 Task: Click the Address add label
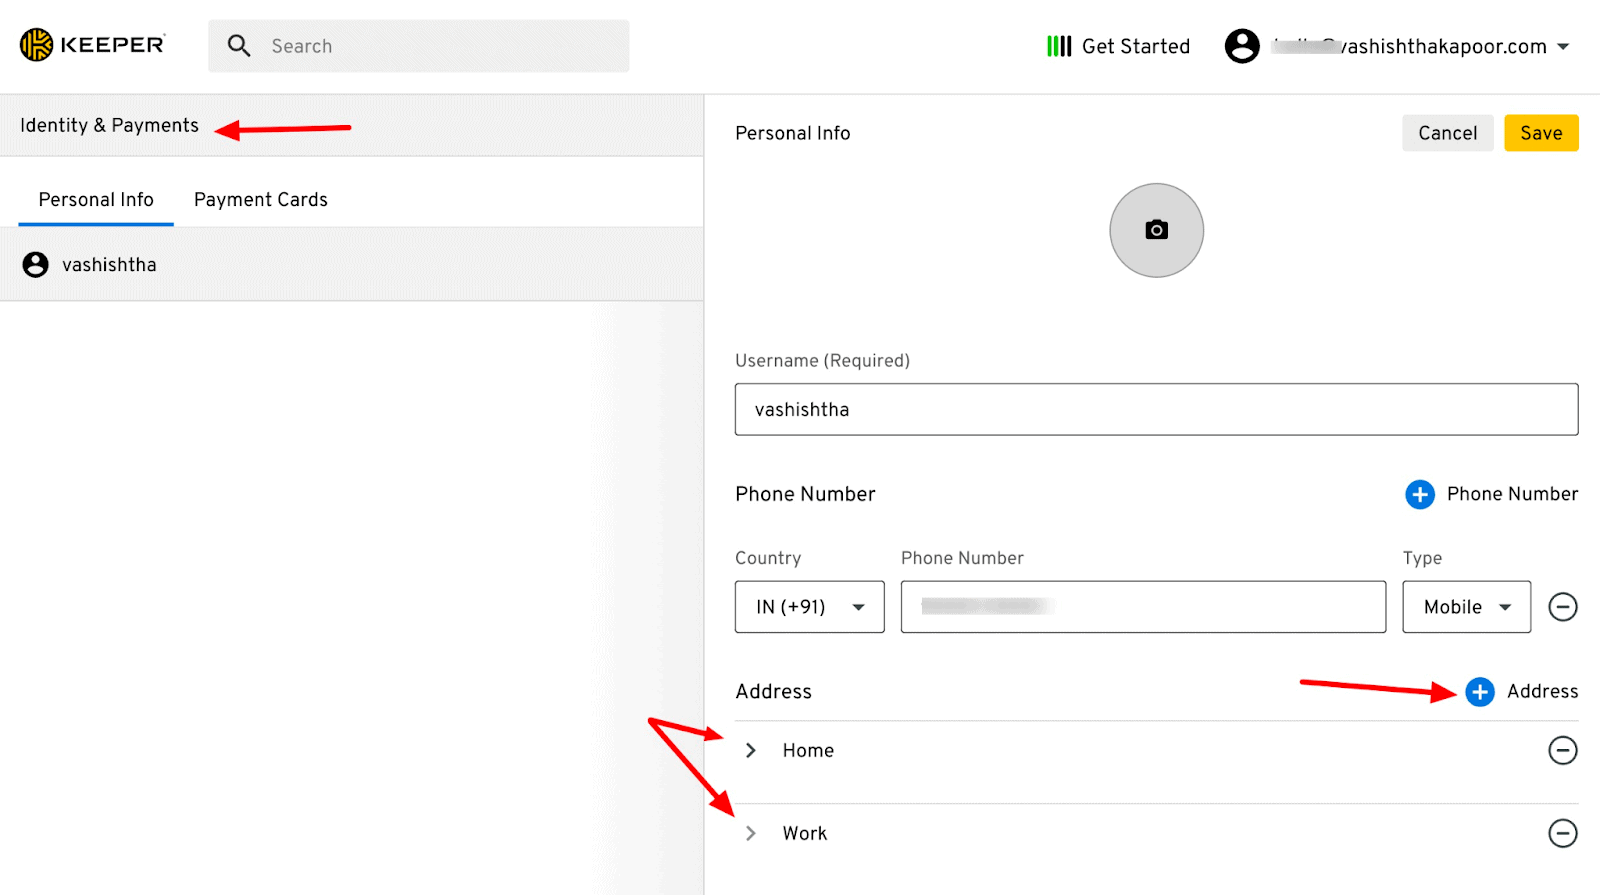pos(1542,691)
